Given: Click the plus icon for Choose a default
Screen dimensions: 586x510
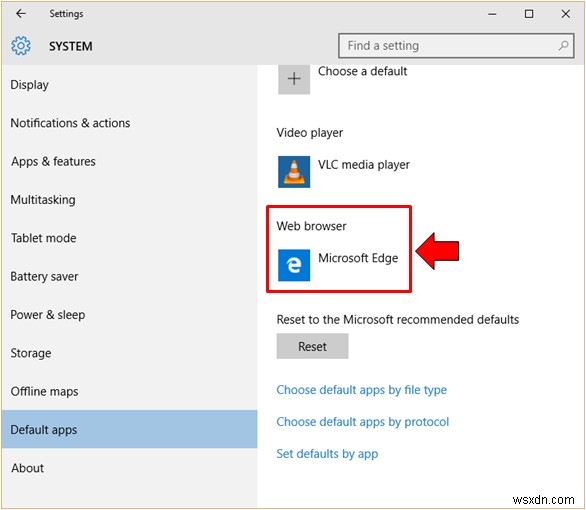Looking at the screenshot, I should point(294,78).
